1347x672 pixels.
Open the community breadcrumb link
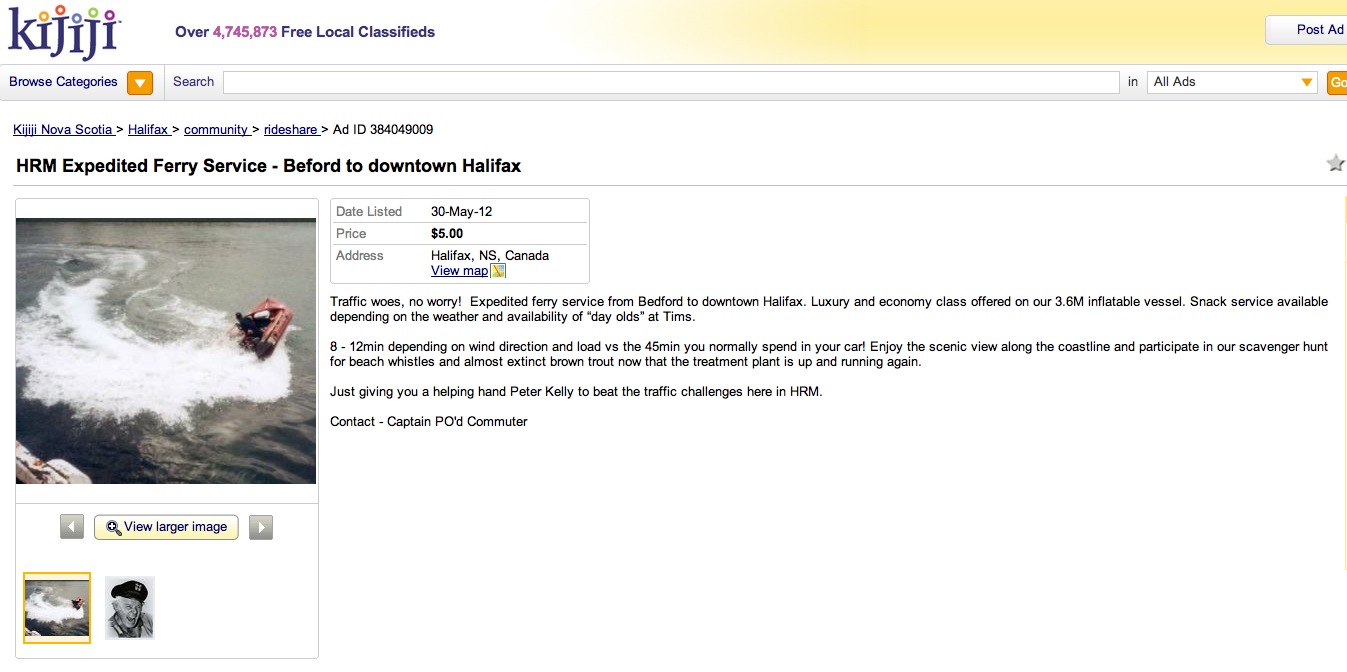[216, 130]
